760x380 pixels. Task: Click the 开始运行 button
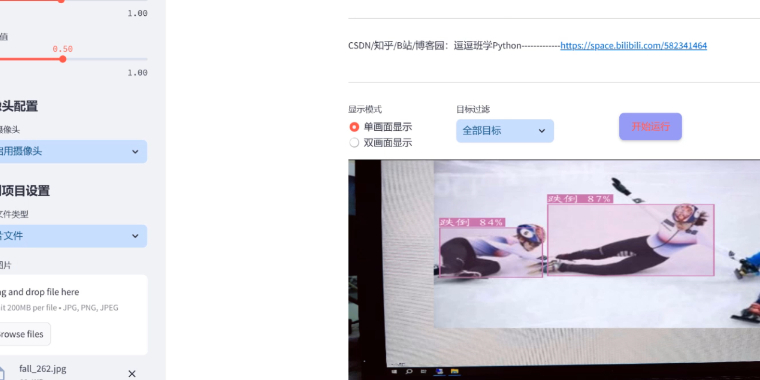click(650, 127)
